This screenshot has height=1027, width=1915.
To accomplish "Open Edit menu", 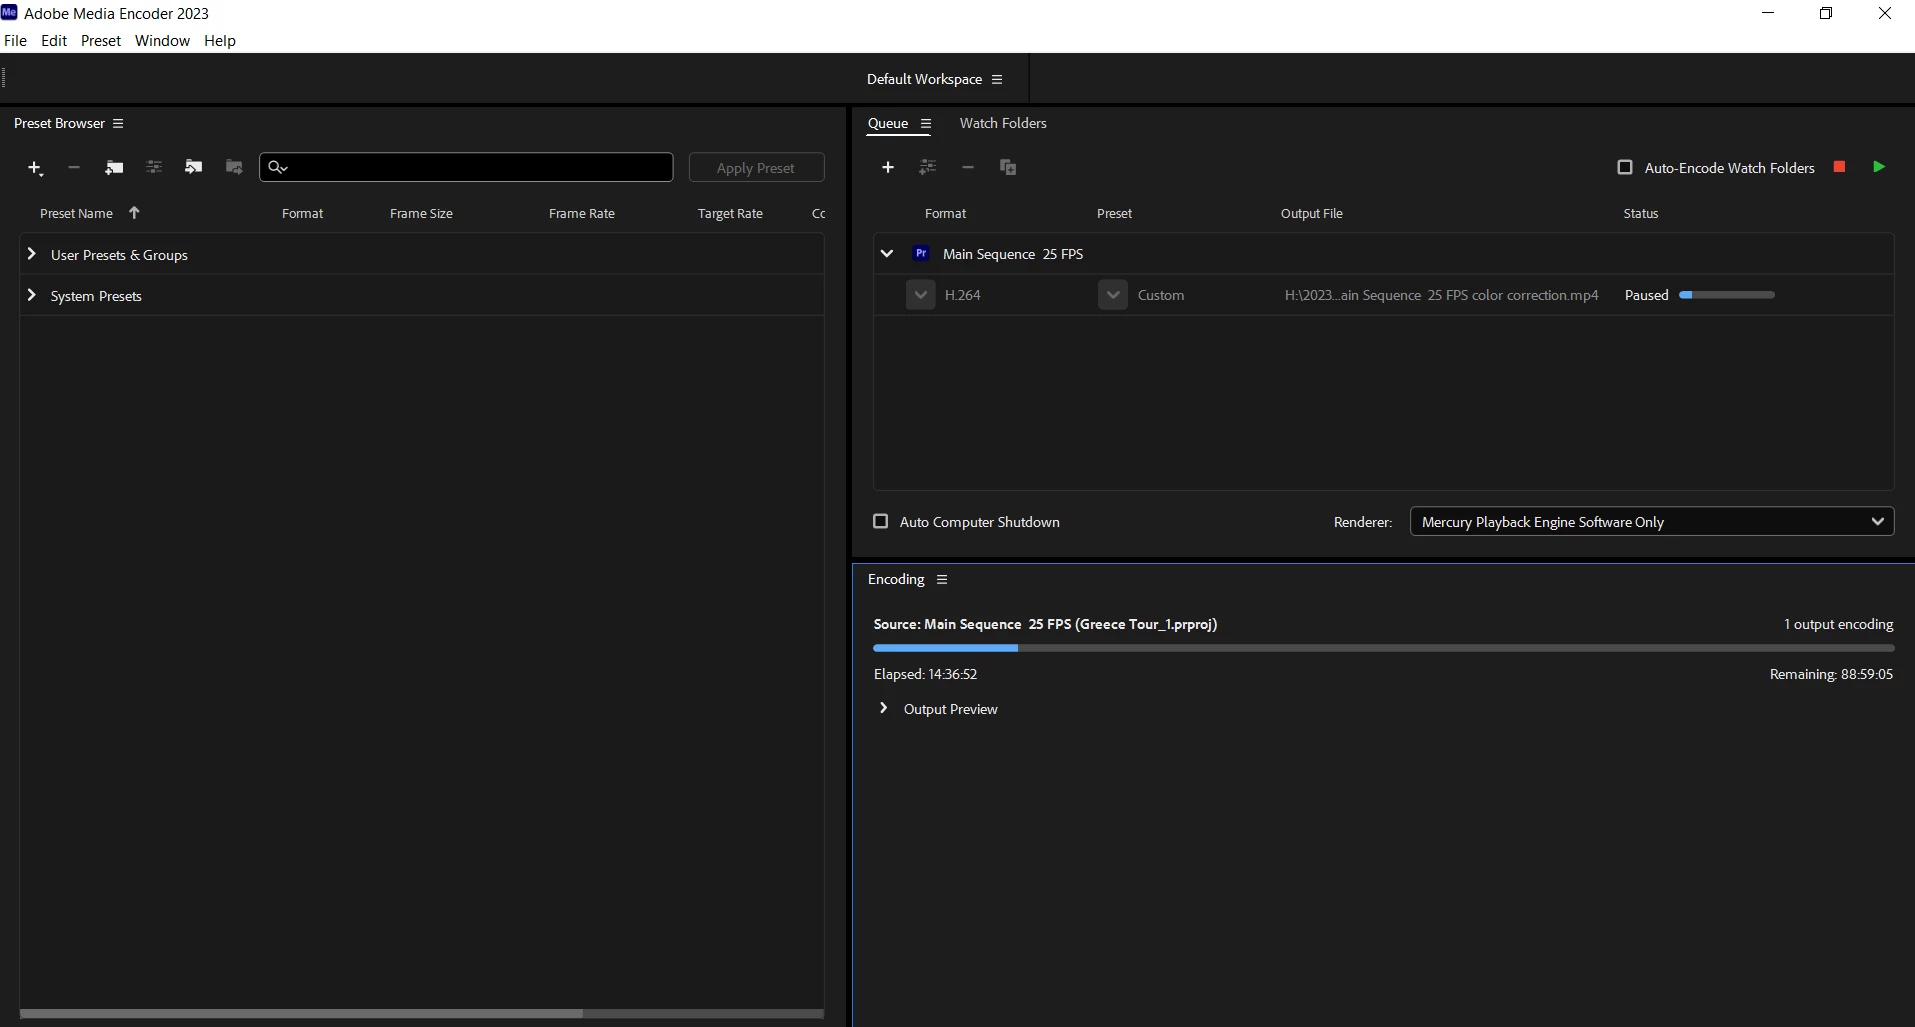I will [54, 40].
